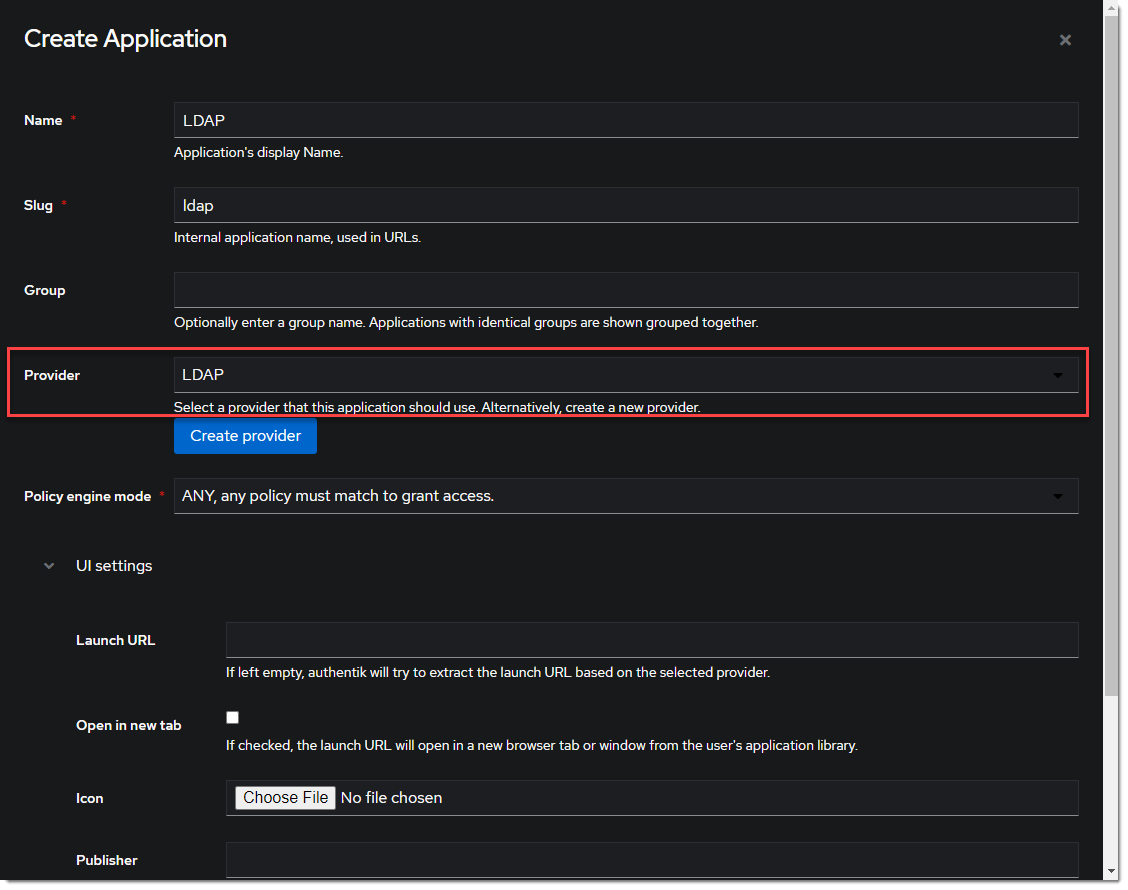Collapse the UI settings chevron
Viewport: 1128px width, 890px height.
tap(49, 566)
